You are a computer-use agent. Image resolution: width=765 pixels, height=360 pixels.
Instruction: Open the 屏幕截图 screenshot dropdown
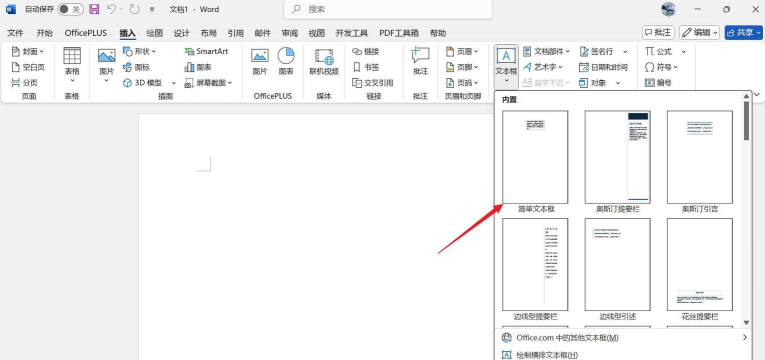point(208,83)
